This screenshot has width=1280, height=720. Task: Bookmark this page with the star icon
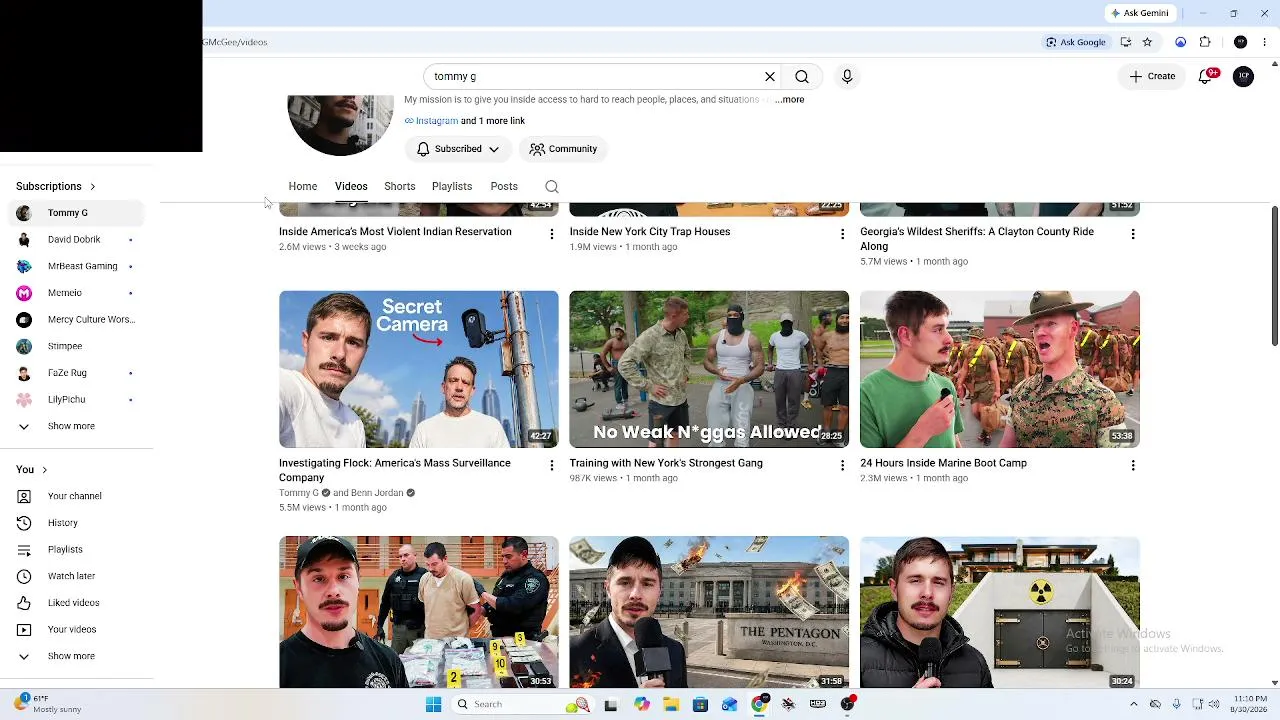click(1147, 42)
